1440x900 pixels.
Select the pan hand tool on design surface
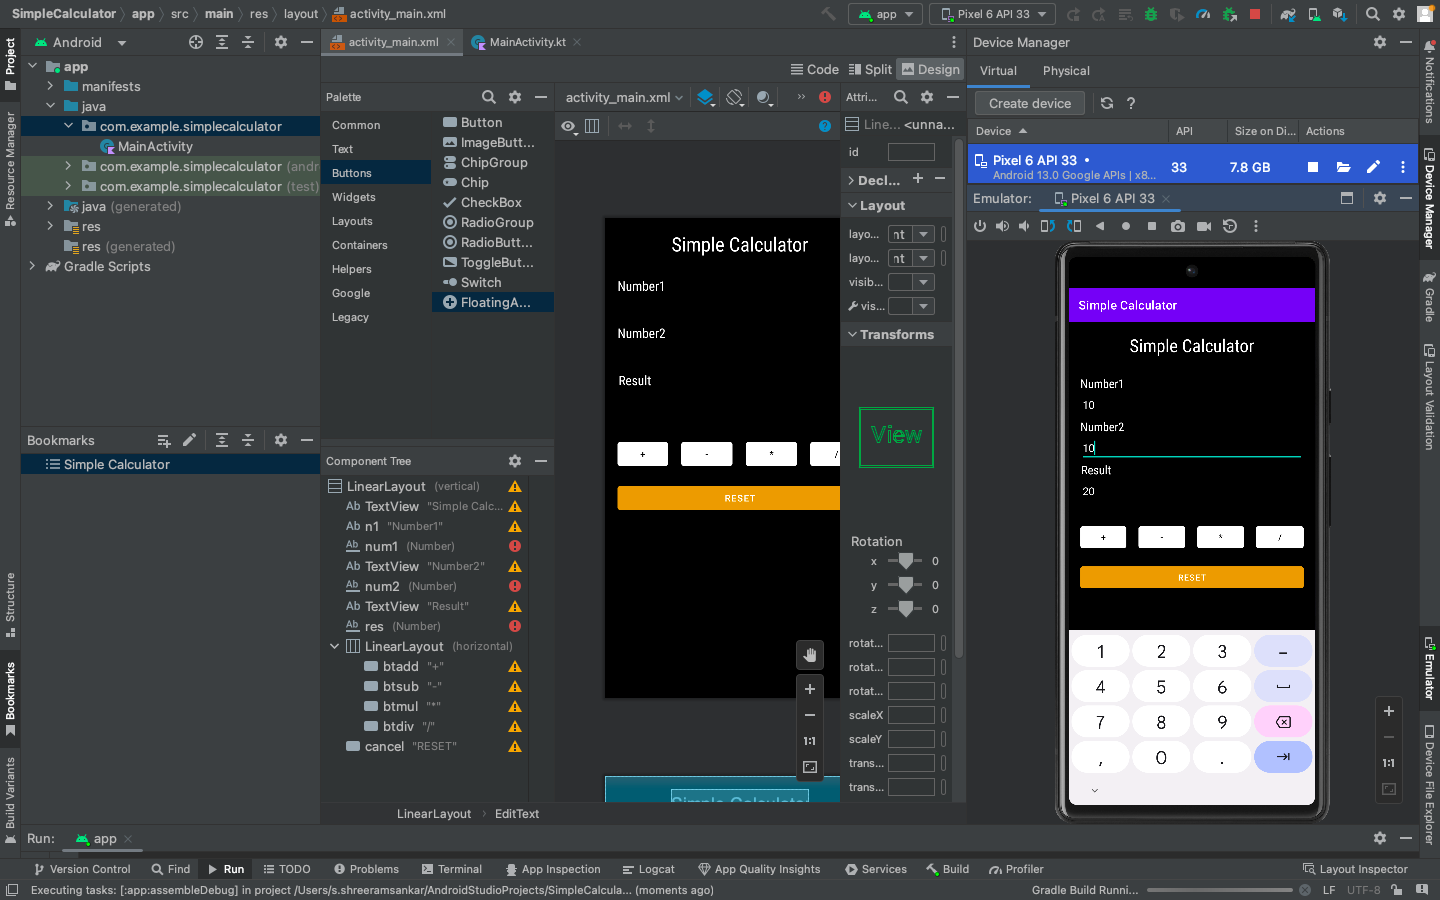point(810,655)
